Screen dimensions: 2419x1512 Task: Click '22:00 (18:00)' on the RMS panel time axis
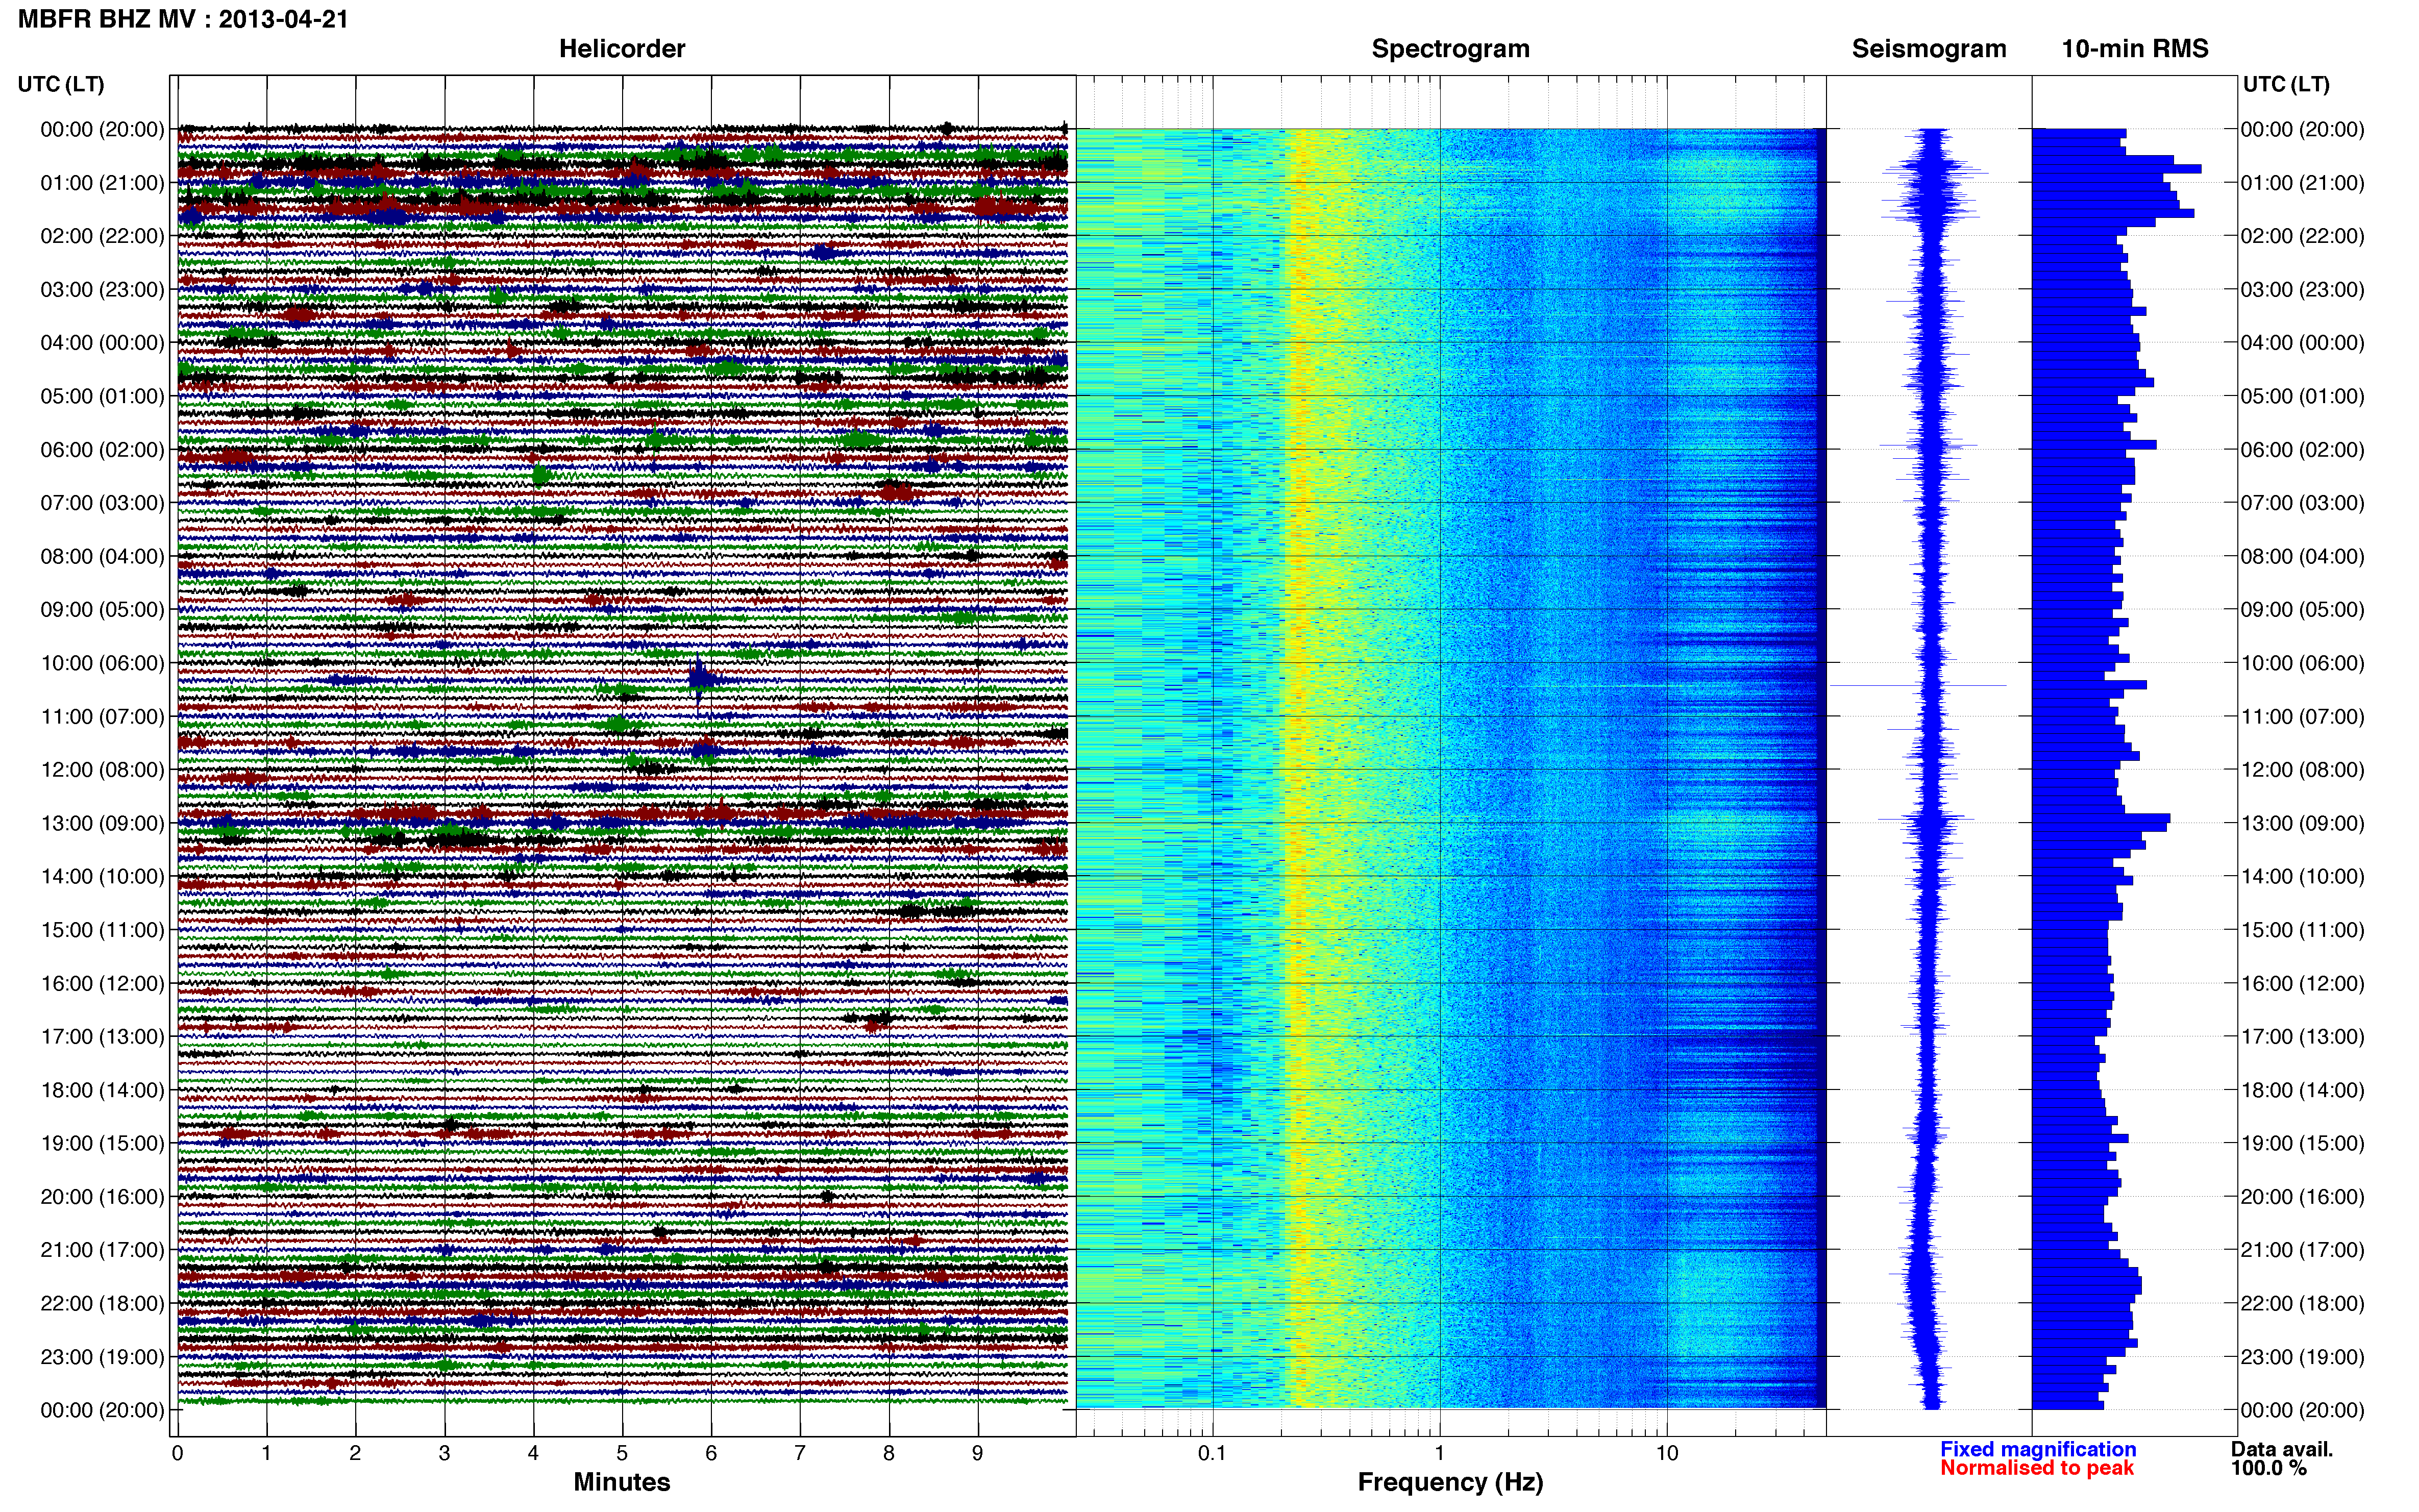[2302, 1304]
